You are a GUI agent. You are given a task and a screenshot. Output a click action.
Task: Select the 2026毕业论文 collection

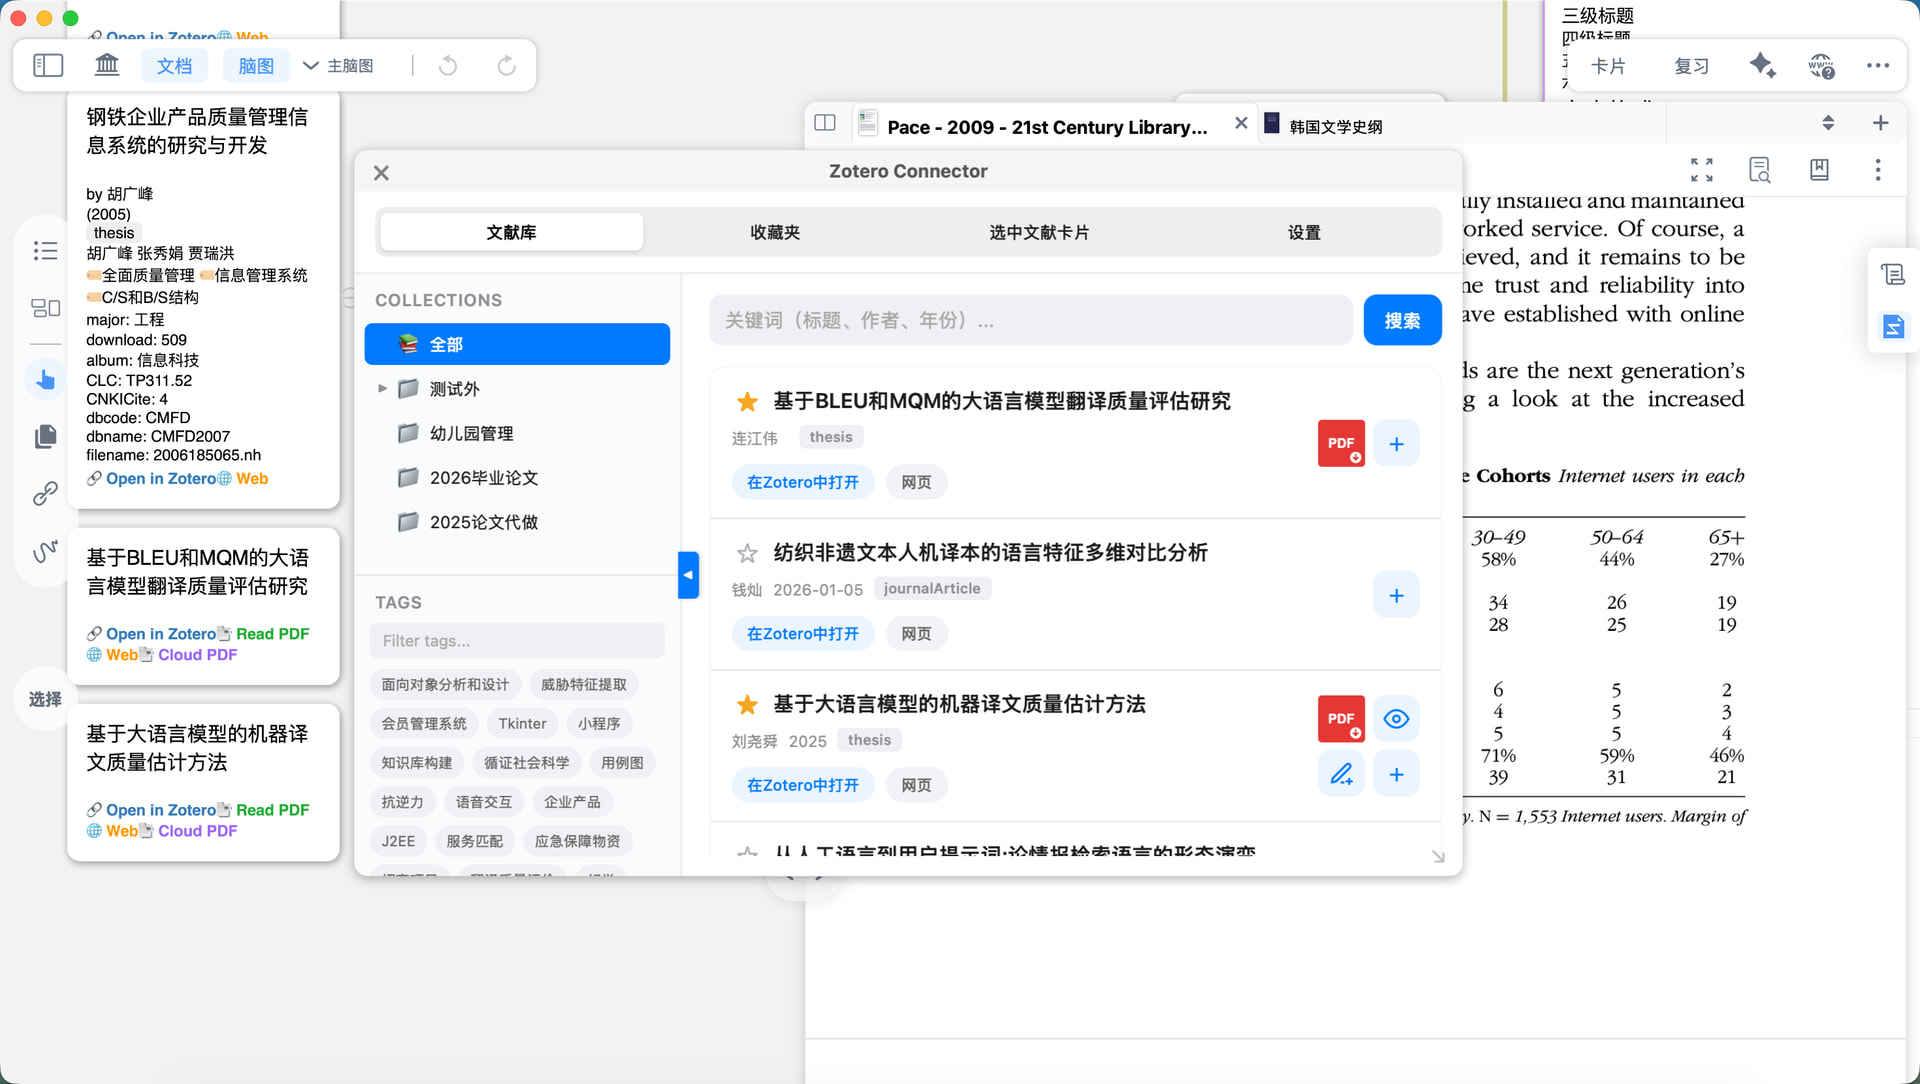click(x=484, y=478)
